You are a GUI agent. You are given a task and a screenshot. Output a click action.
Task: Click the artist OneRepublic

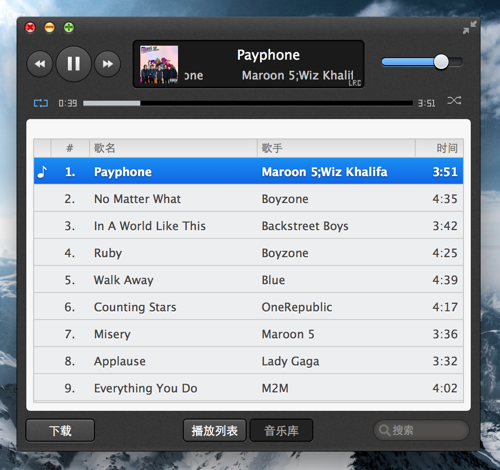pos(297,307)
